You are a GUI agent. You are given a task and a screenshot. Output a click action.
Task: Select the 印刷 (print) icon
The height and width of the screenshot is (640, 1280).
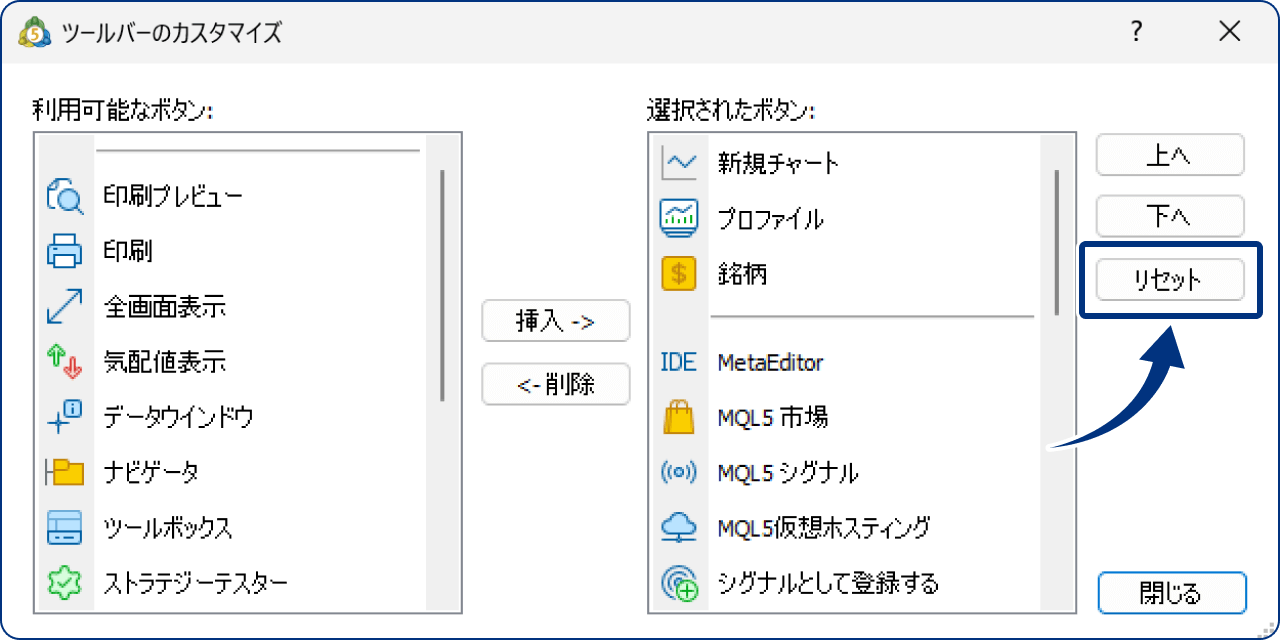click(x=63, y=251)
